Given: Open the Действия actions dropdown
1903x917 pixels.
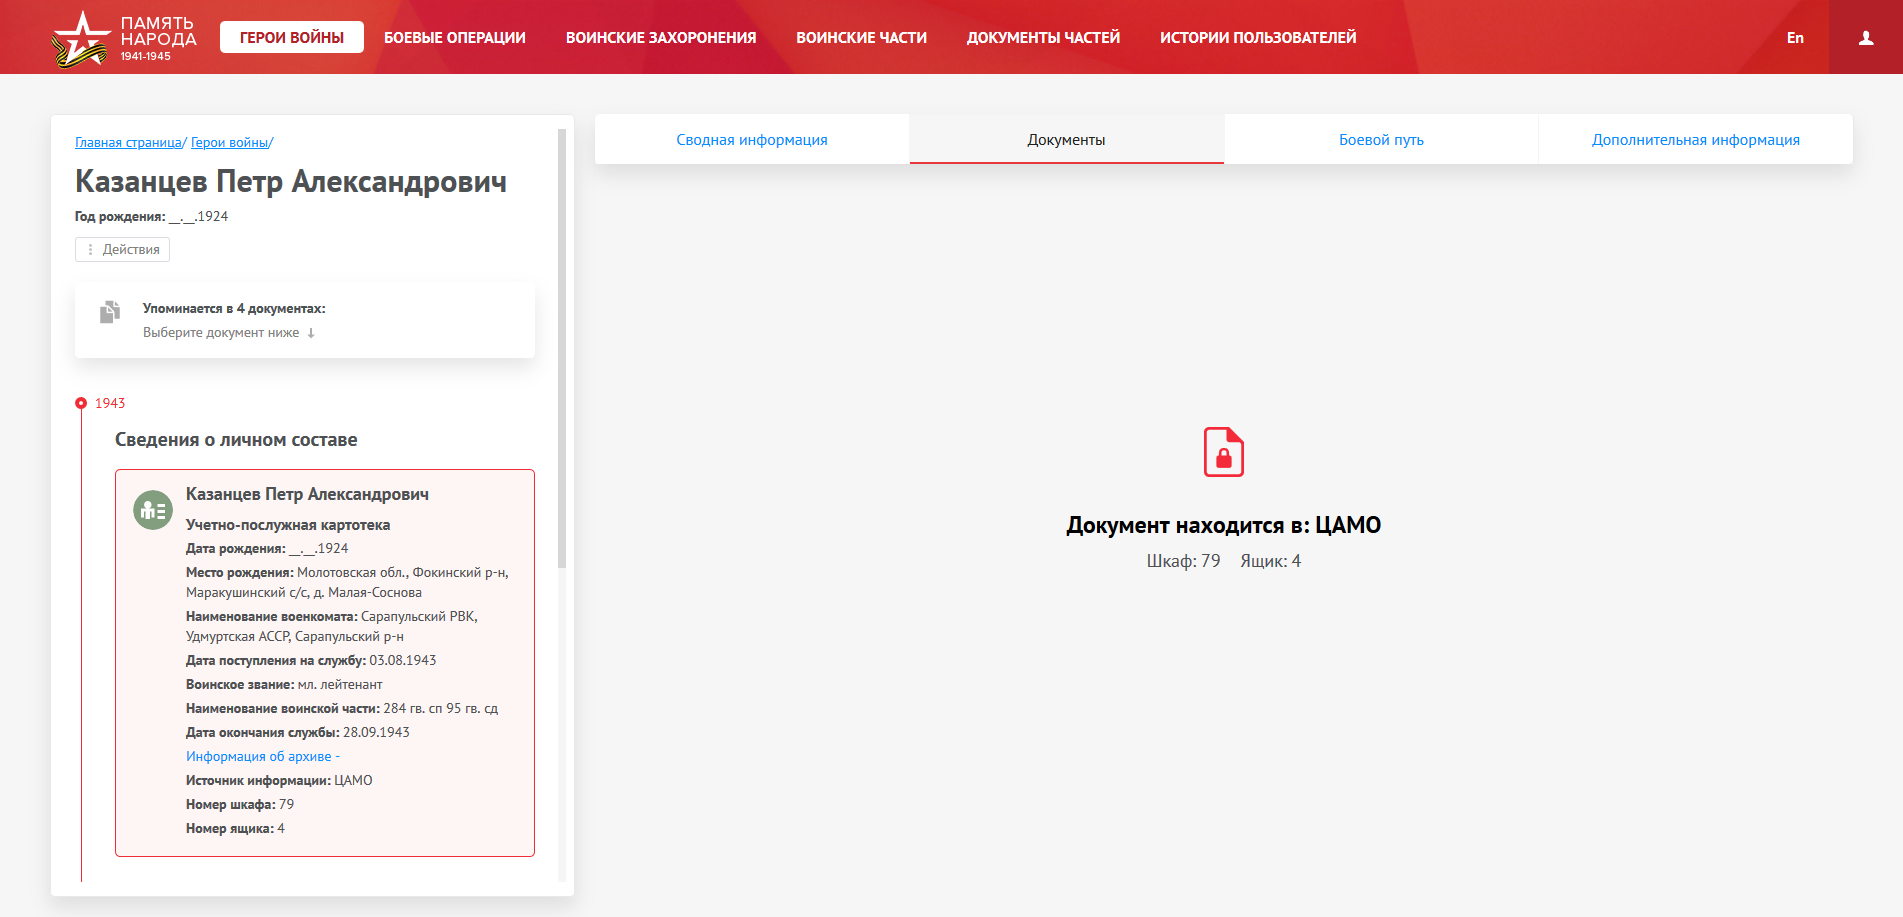Looking at the screenshot, I should tap(122, 250).
